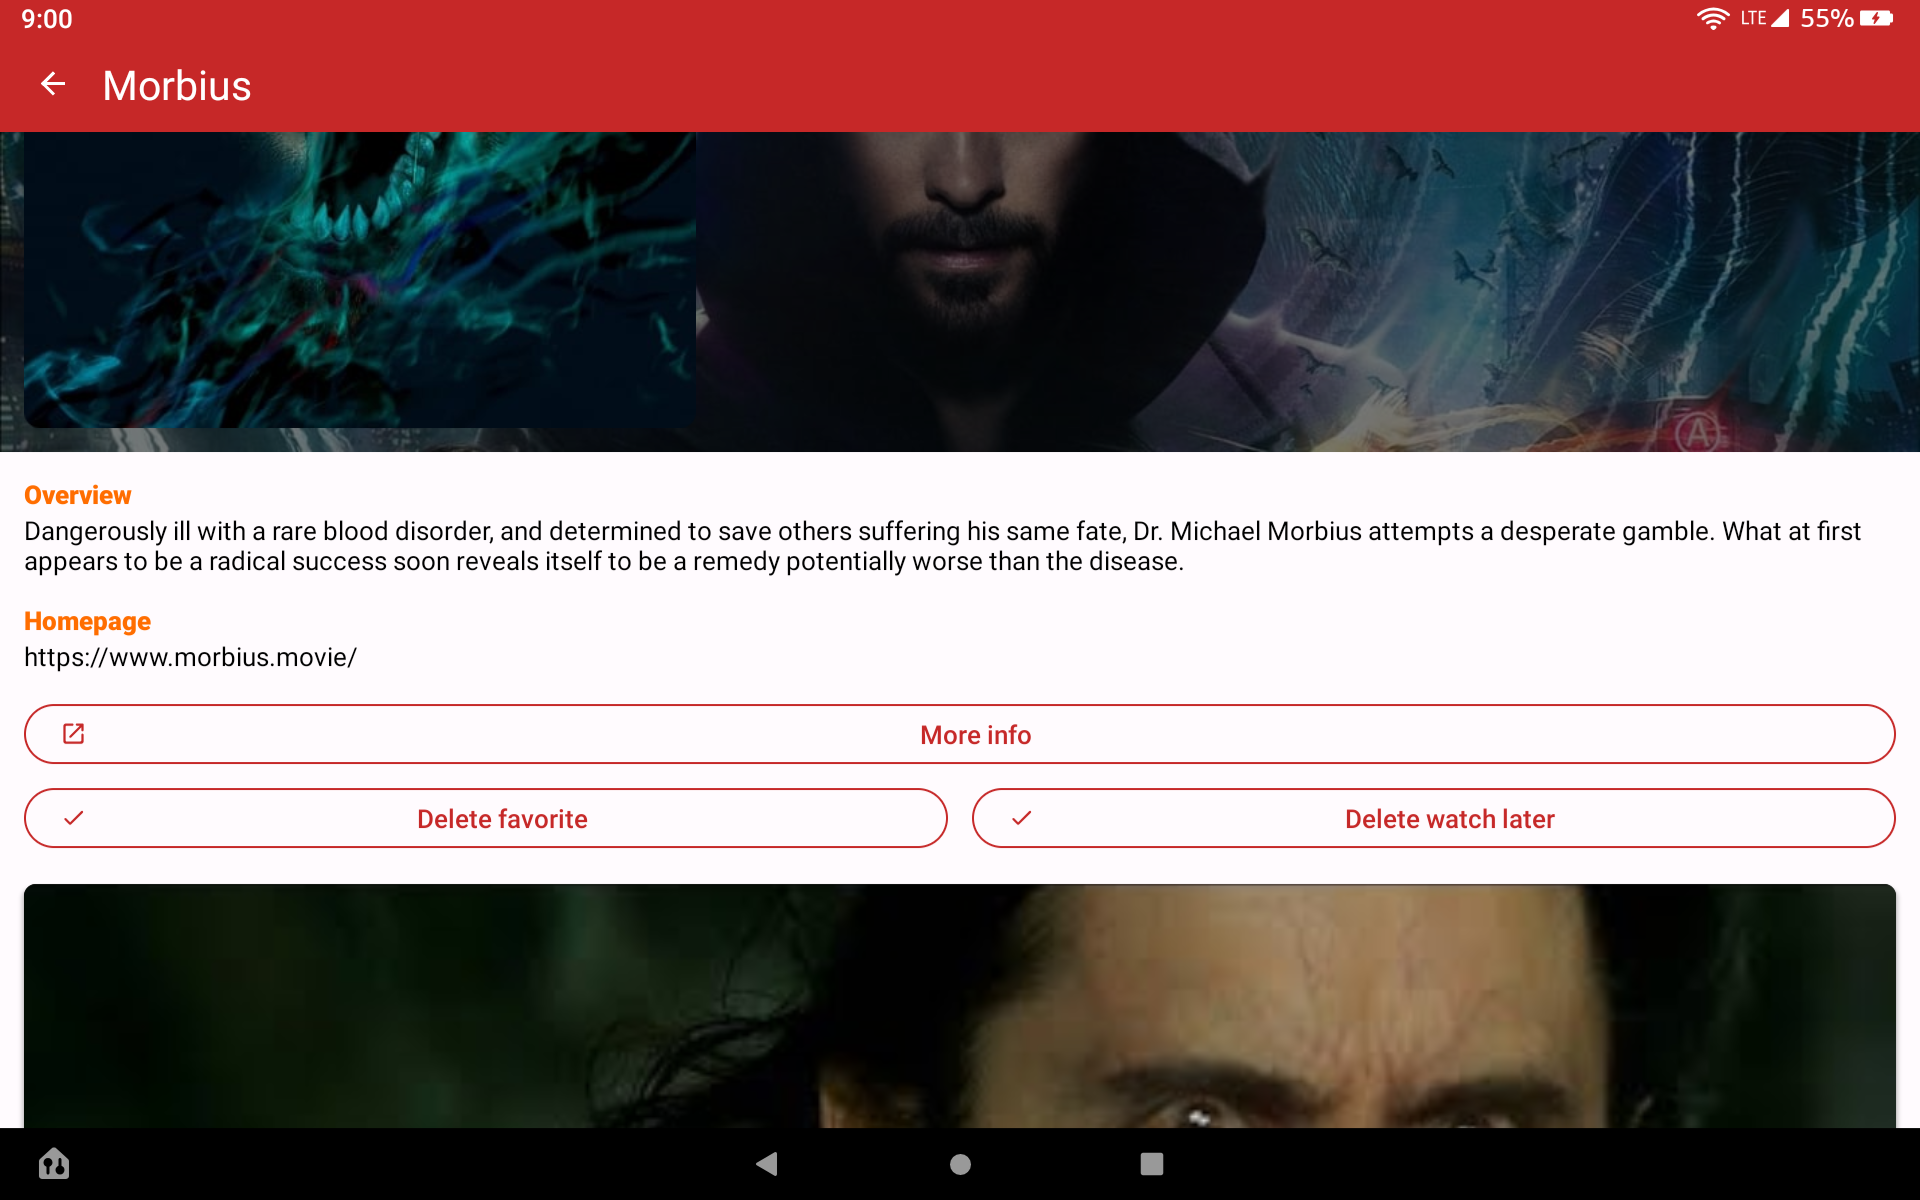This screenshot has height=1200, width=1920.
Task: Tap the Wi-Fi icon in the status bar
Action: [x=1713, y=17]
